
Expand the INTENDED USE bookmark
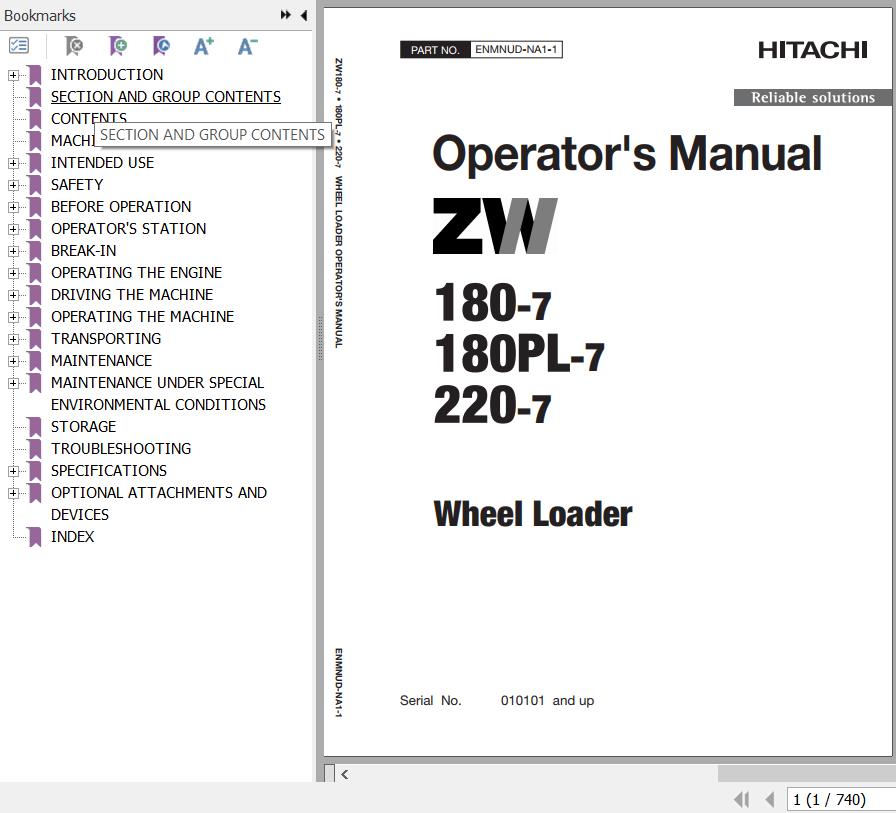point(13,163)
